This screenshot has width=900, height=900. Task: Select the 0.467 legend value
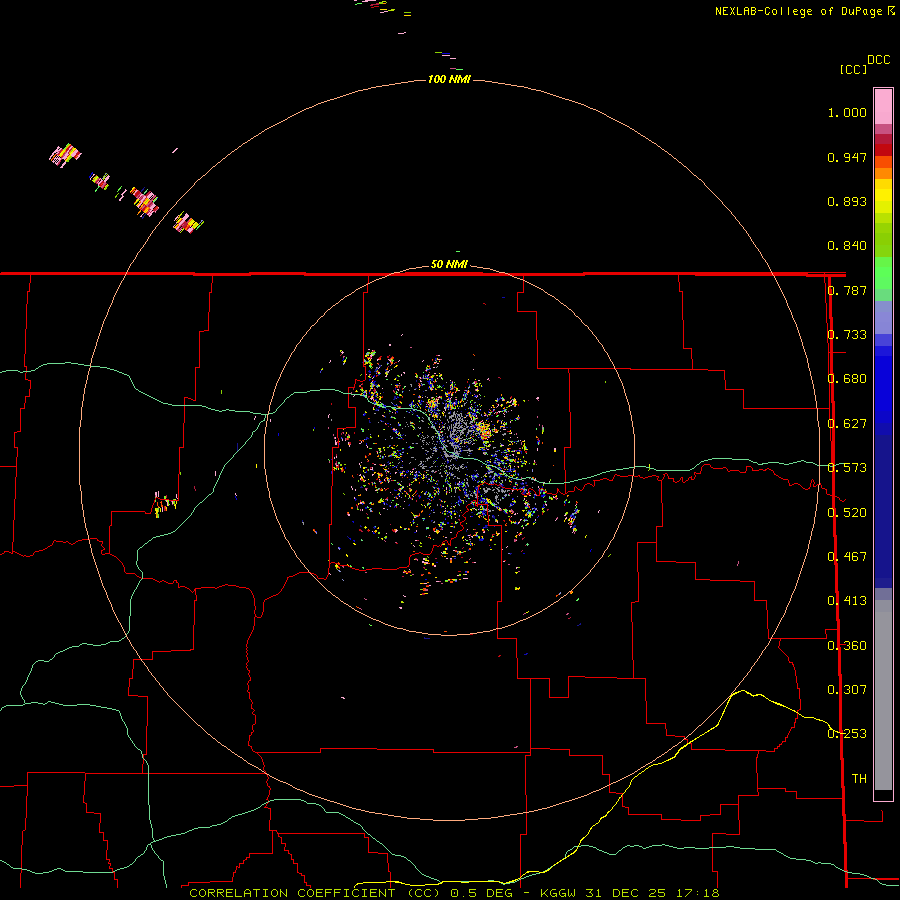pos(847,556)
